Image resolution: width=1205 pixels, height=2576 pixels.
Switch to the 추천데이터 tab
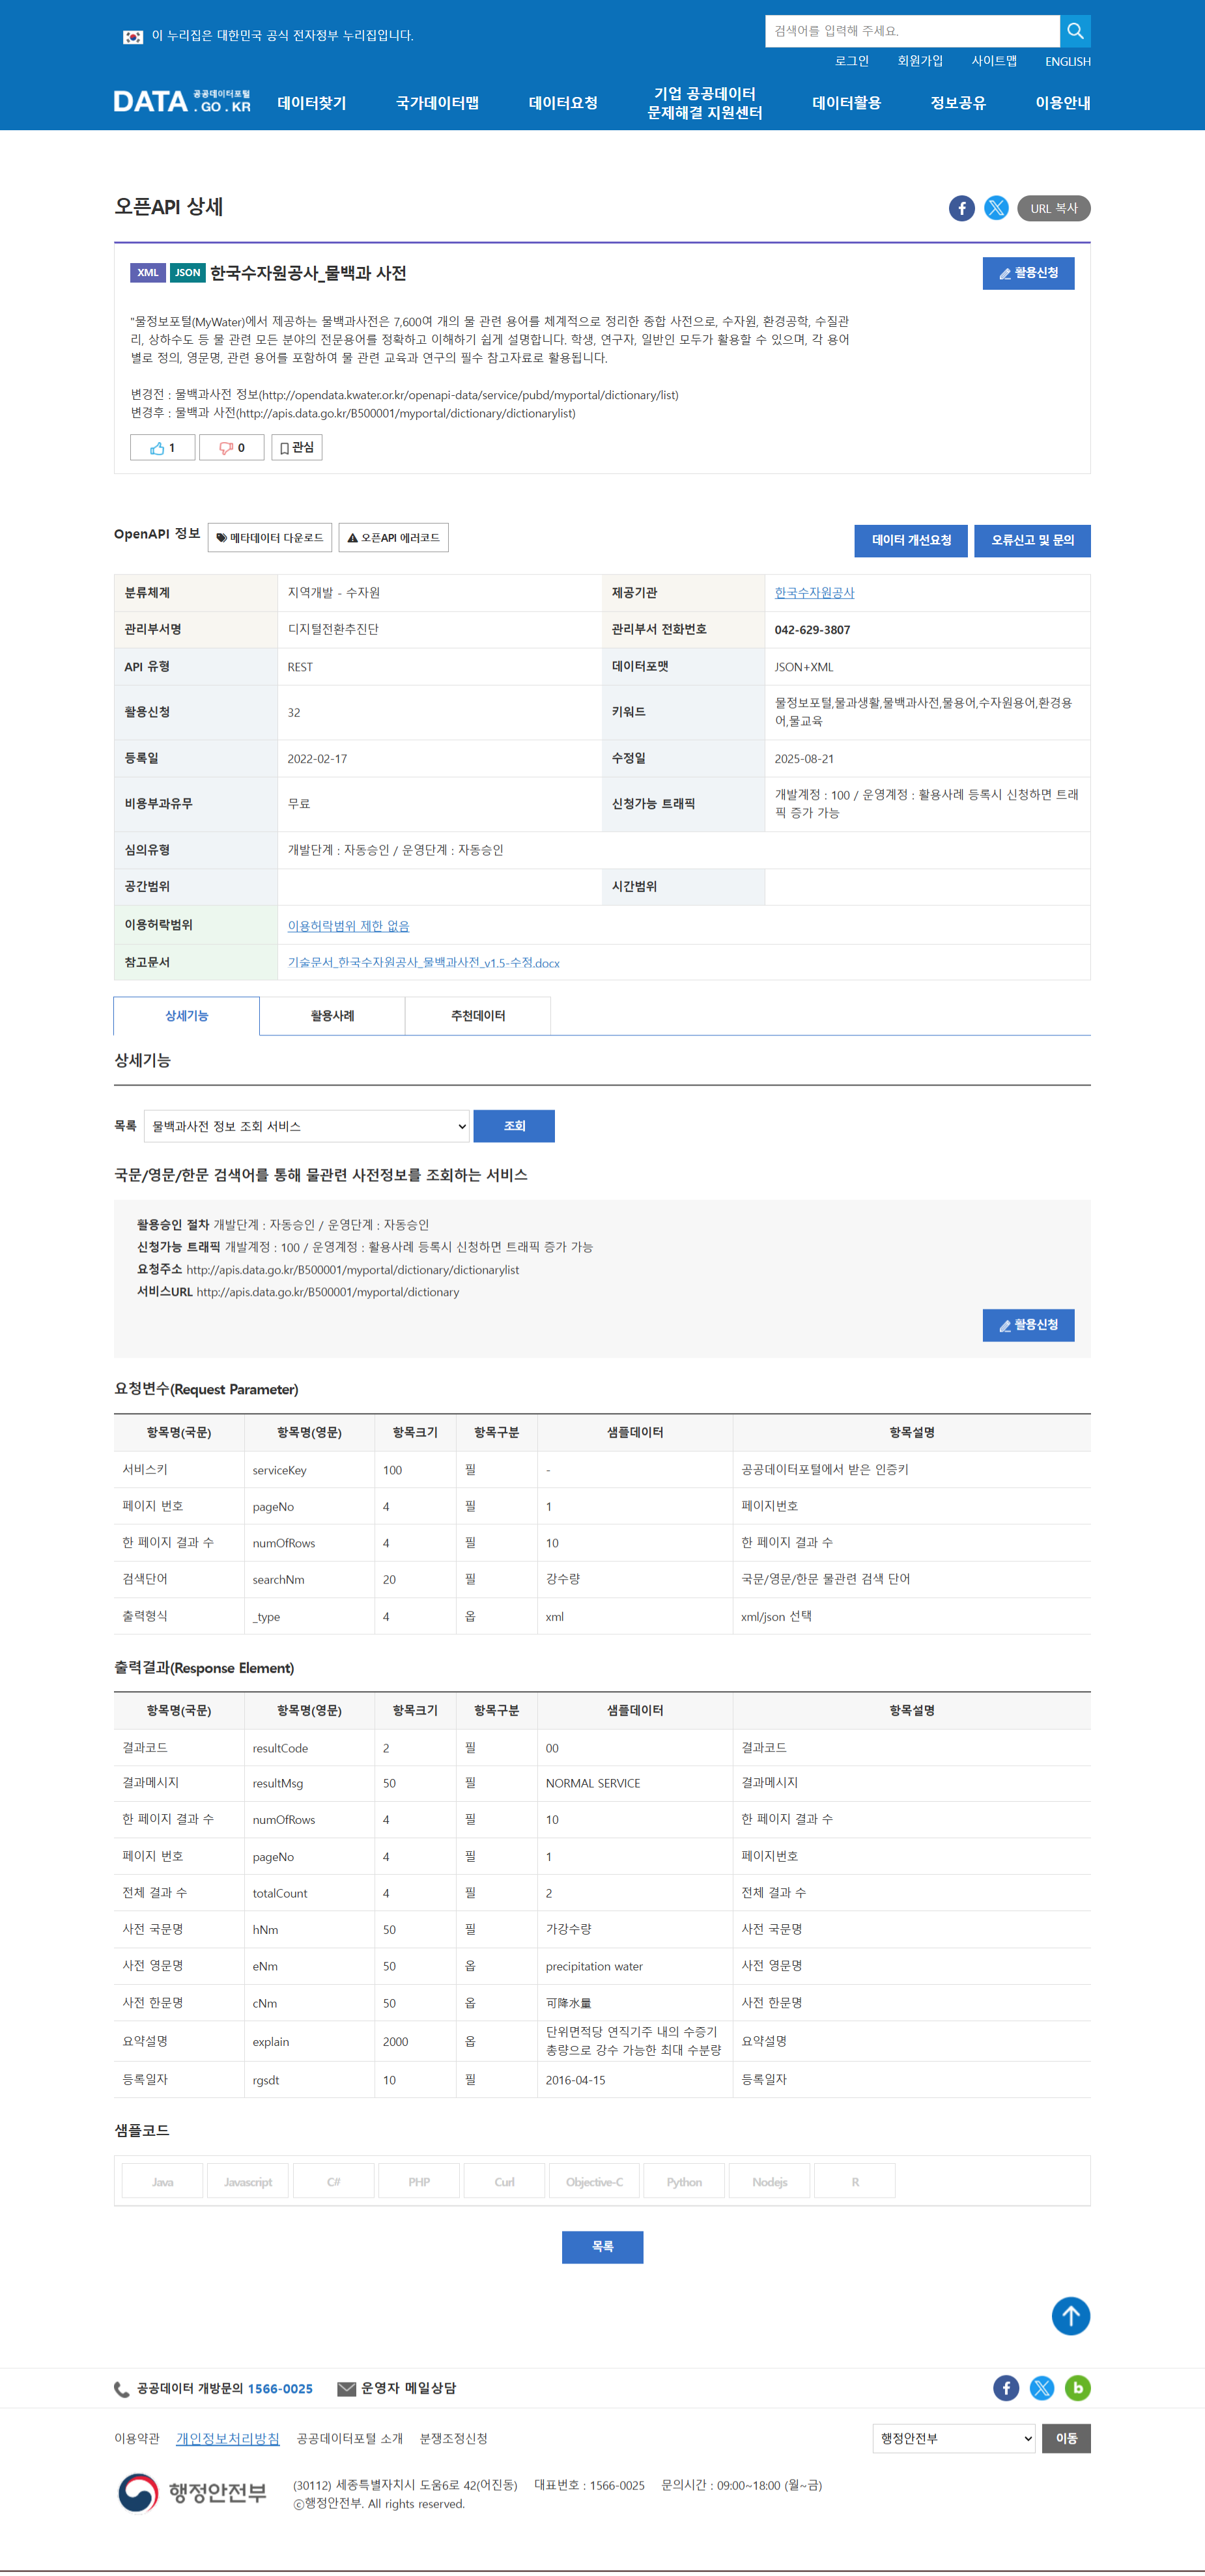477,1016
